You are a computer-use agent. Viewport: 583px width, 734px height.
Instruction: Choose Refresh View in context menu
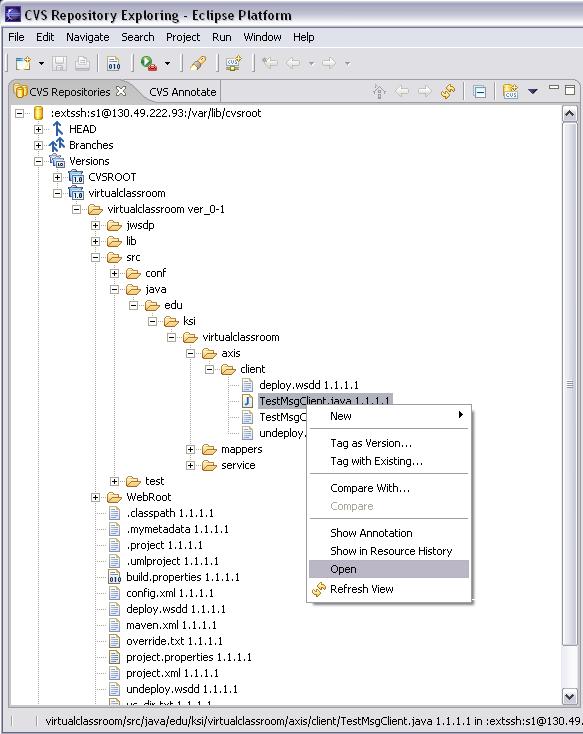point(389,589)
